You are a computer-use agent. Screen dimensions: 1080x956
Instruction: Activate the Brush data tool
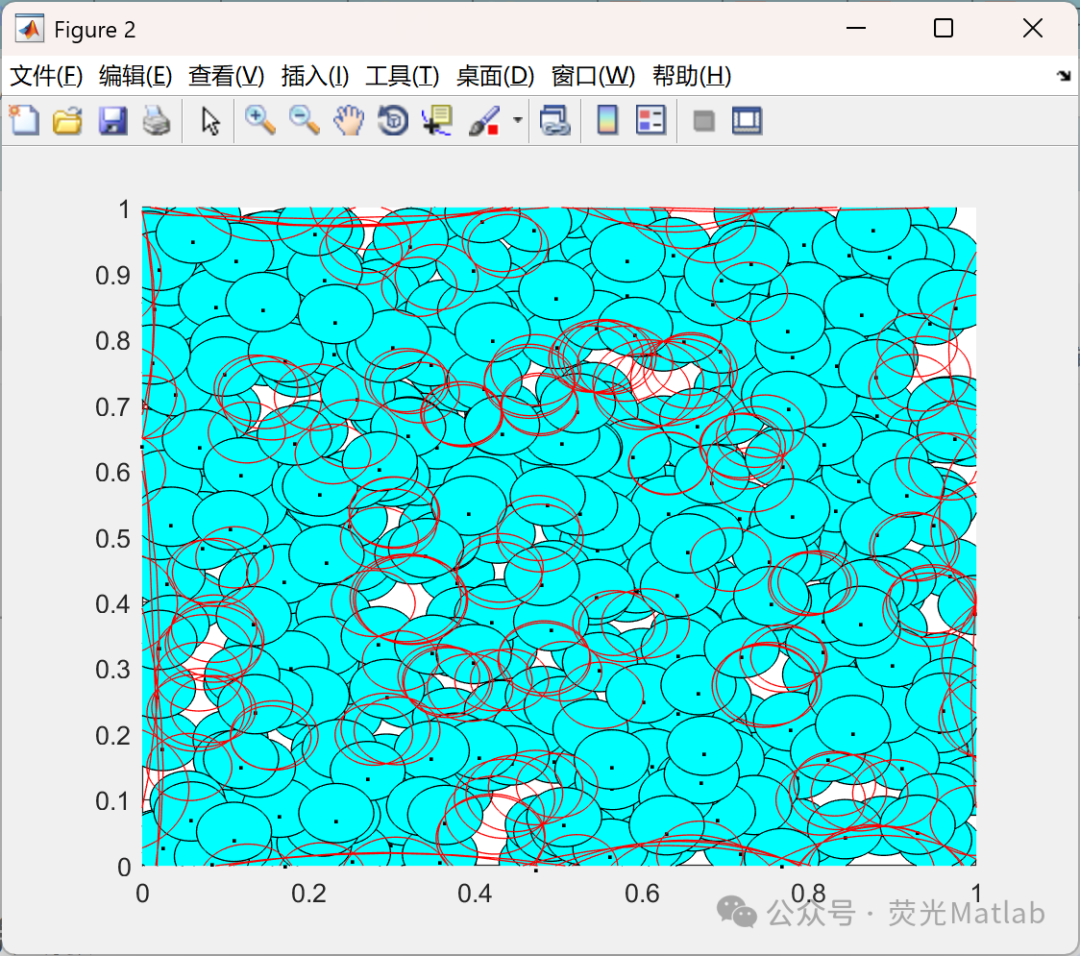484,121
